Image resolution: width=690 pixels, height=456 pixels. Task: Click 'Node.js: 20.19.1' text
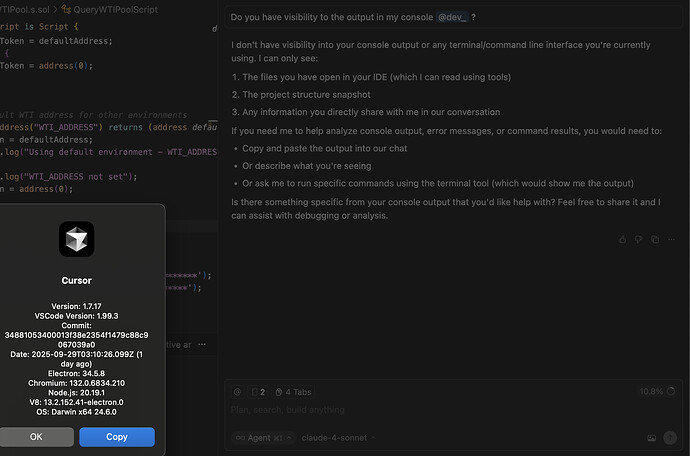[76, 393]
